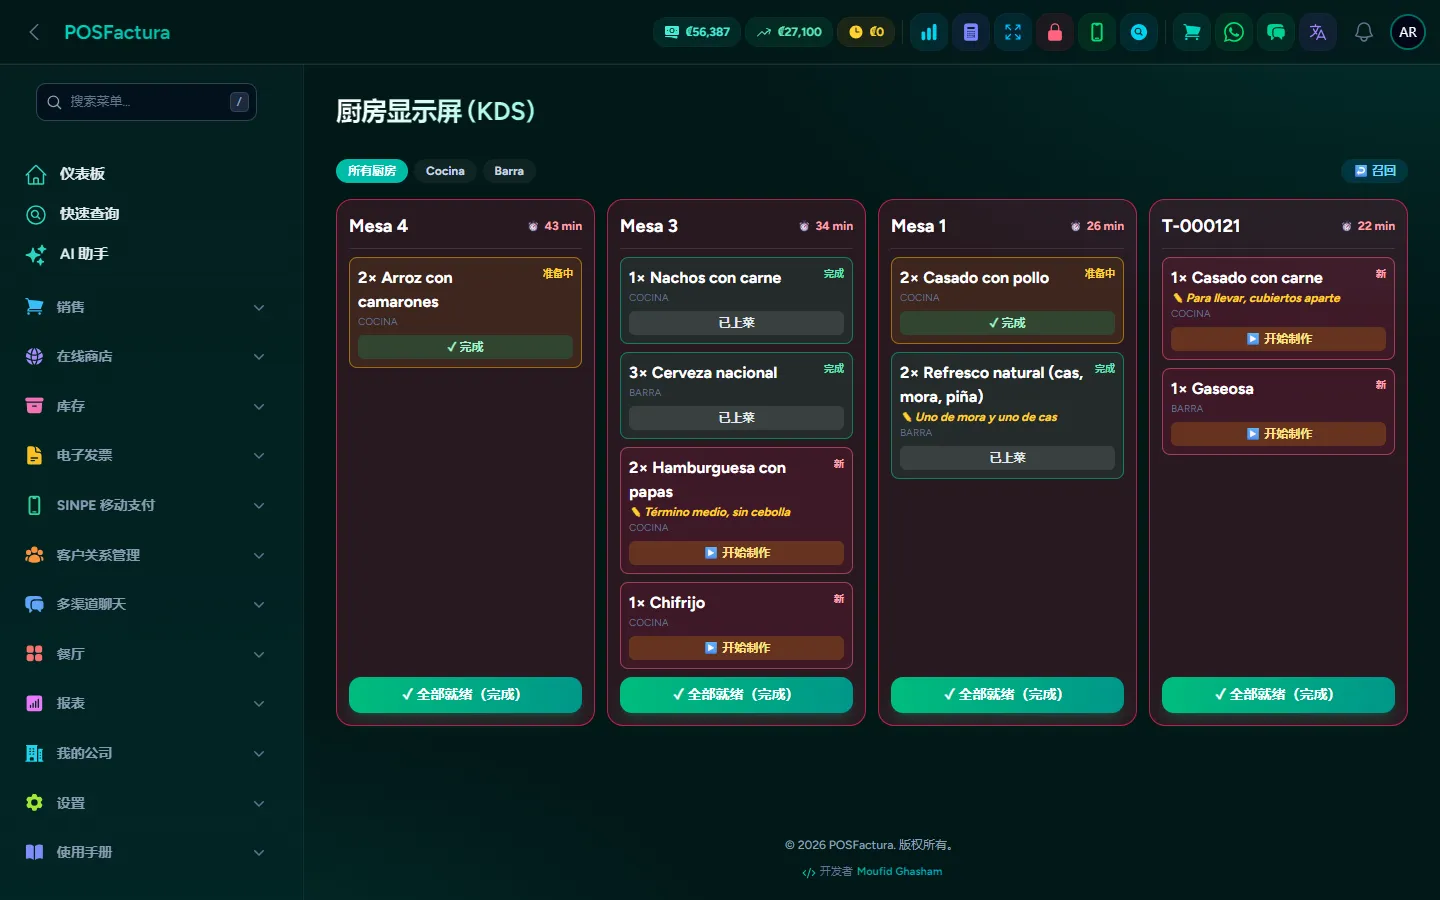Expand the 餐厅 menu chevron
This screenshot has width=1440, height=900.
tap(259, 654)
